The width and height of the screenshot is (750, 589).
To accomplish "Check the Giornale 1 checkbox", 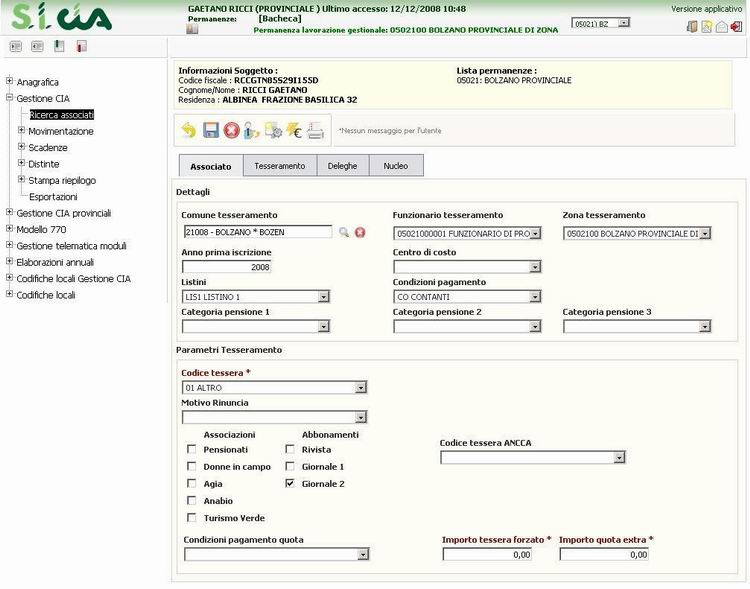I will [290, 466].
